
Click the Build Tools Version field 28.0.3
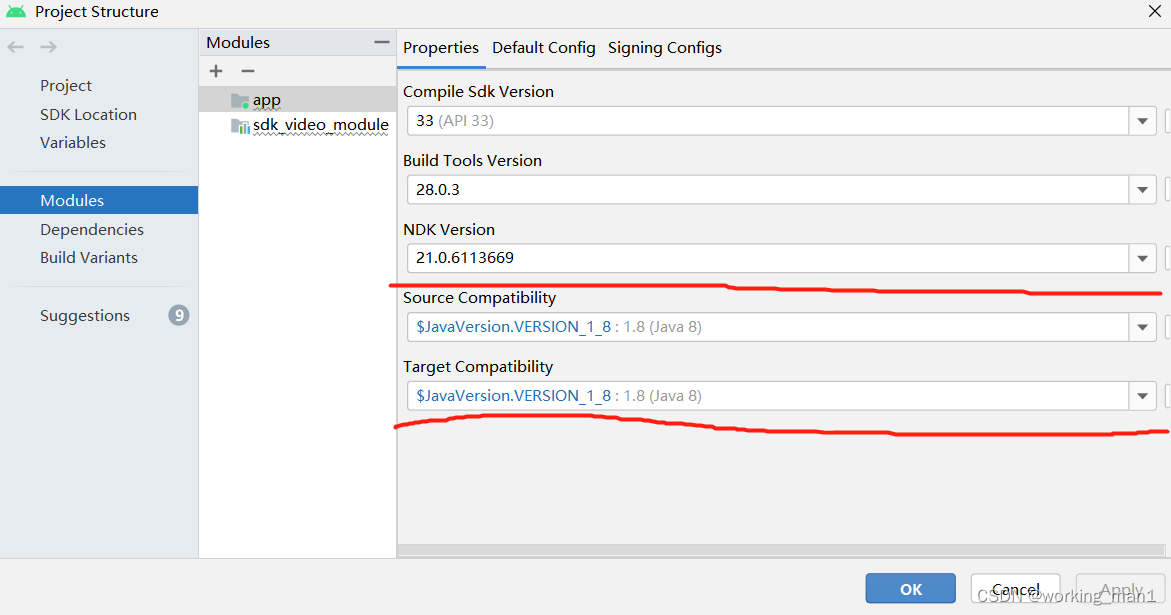tap(768, 190)
